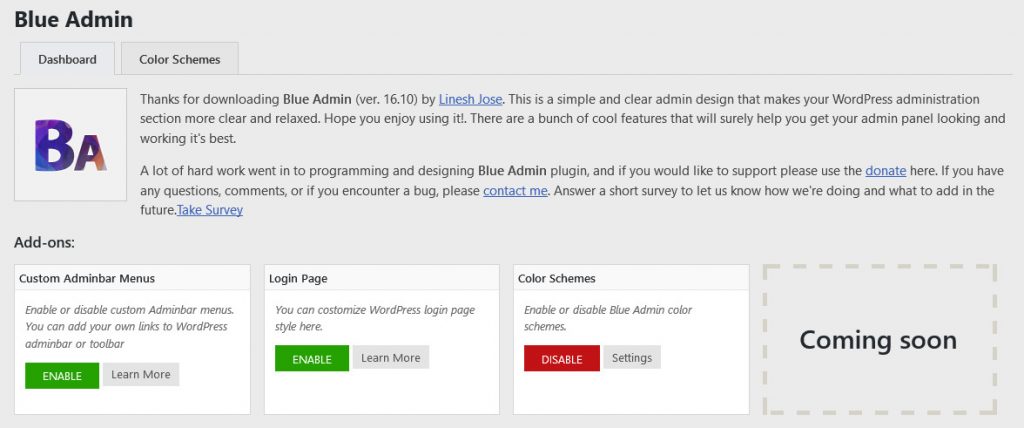The image size is (1024, 428).
Task: Click the Blue Admin BA logo image
Action: 70,145
